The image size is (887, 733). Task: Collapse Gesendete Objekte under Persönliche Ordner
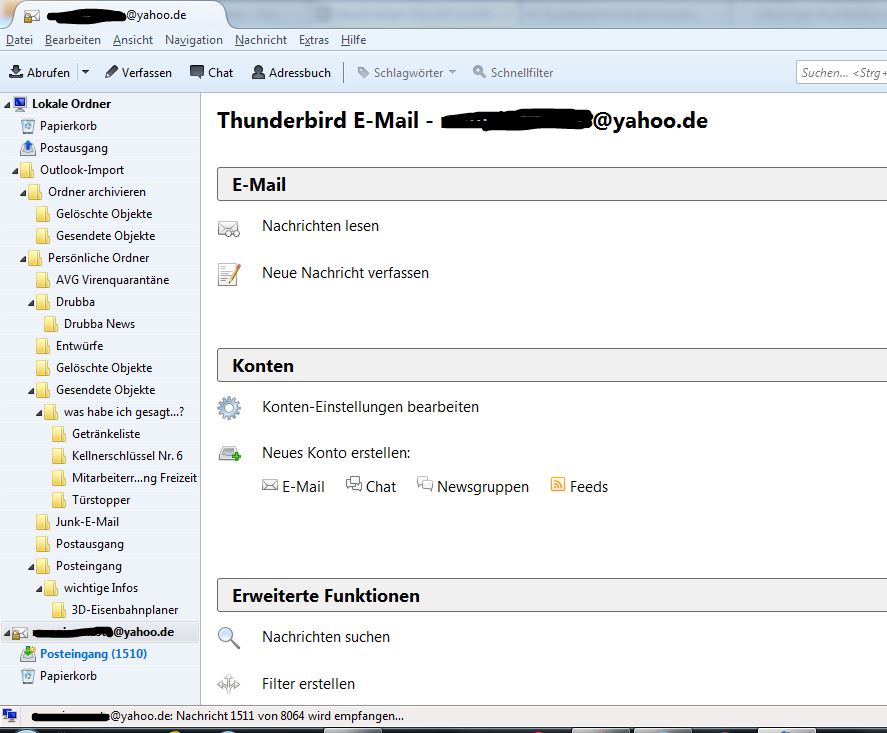coord(31,391)
